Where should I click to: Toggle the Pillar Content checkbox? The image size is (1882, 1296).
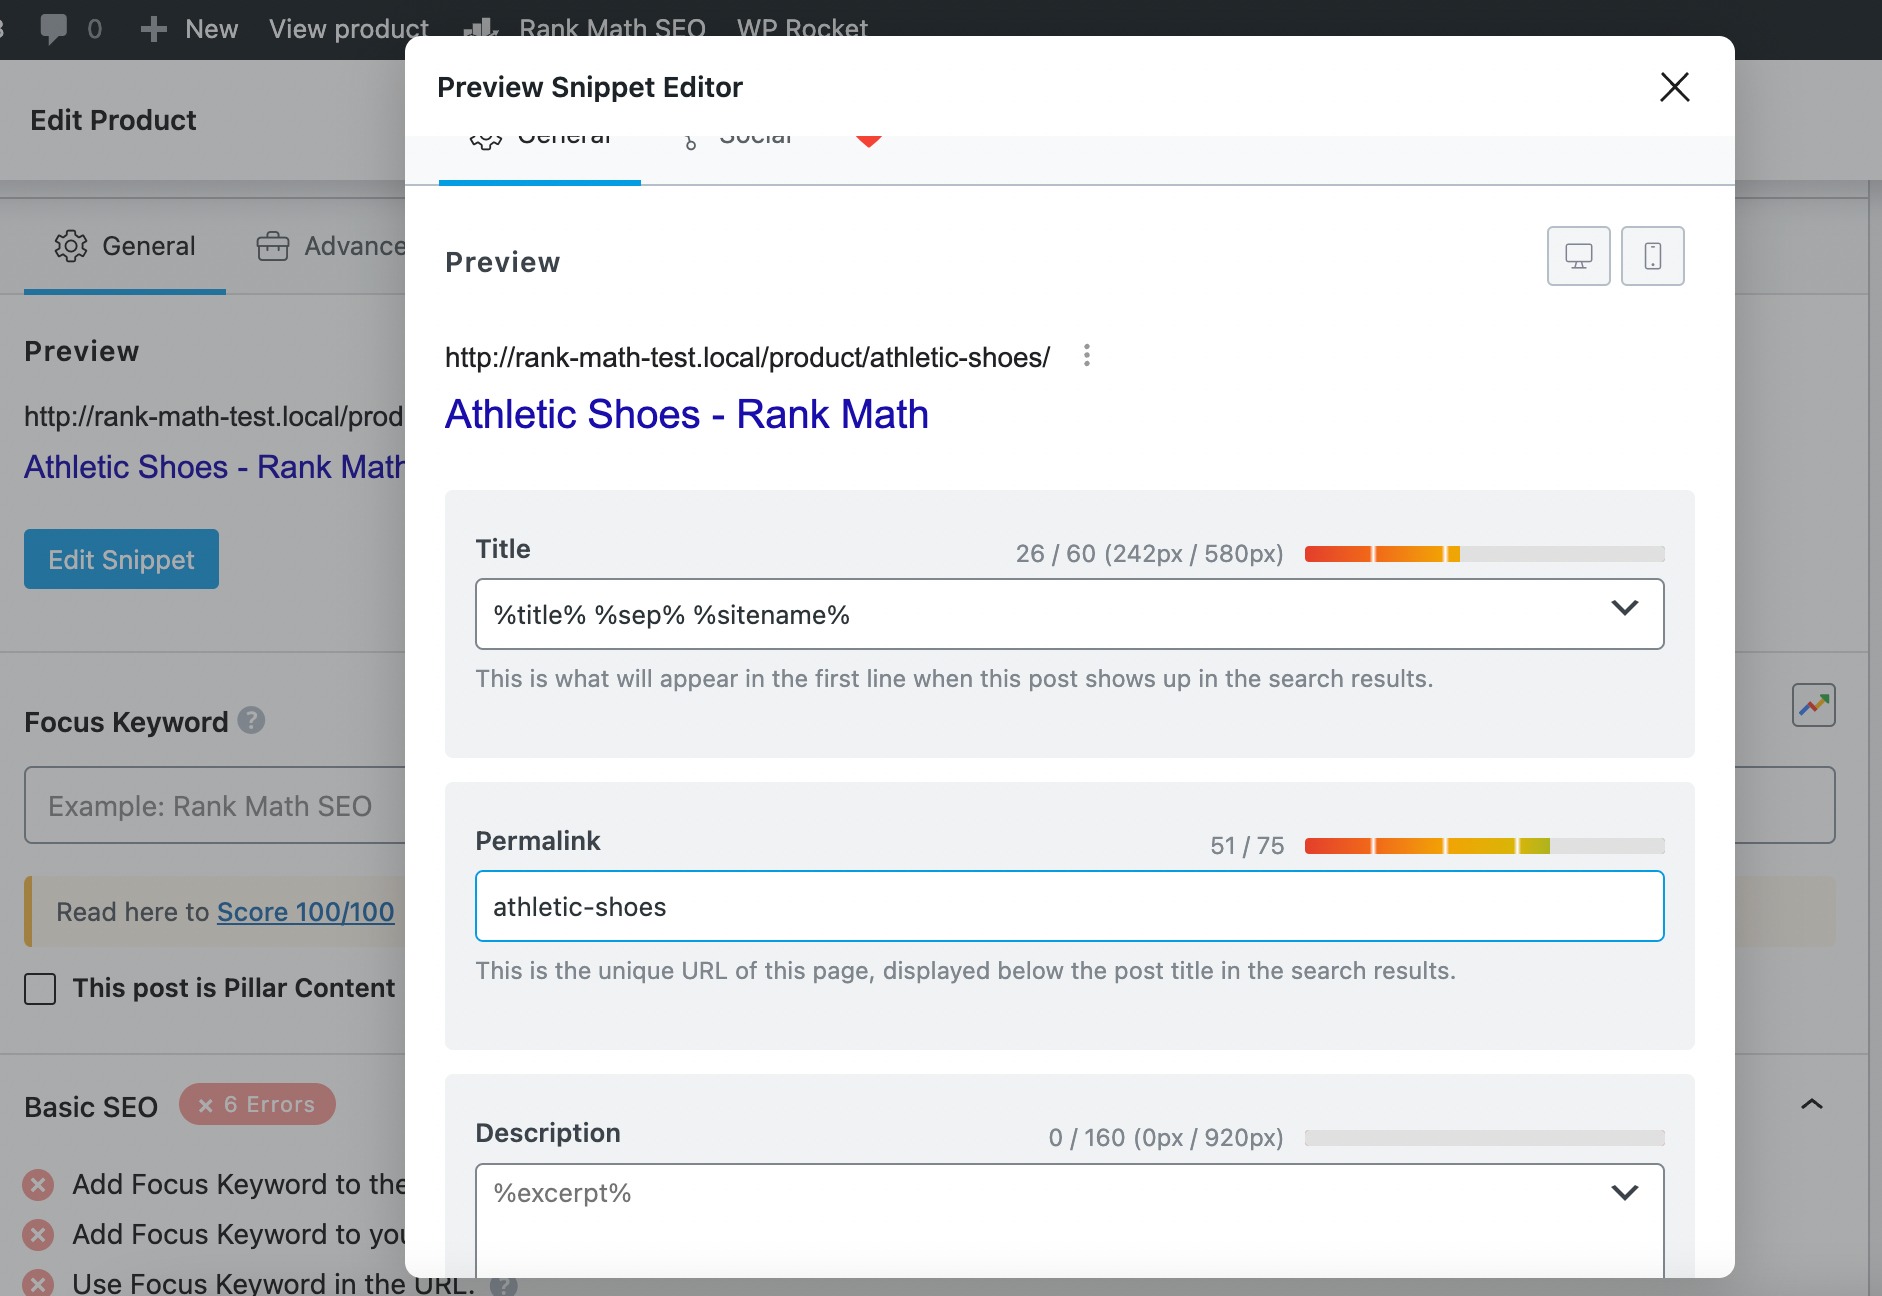click(40, 989)
